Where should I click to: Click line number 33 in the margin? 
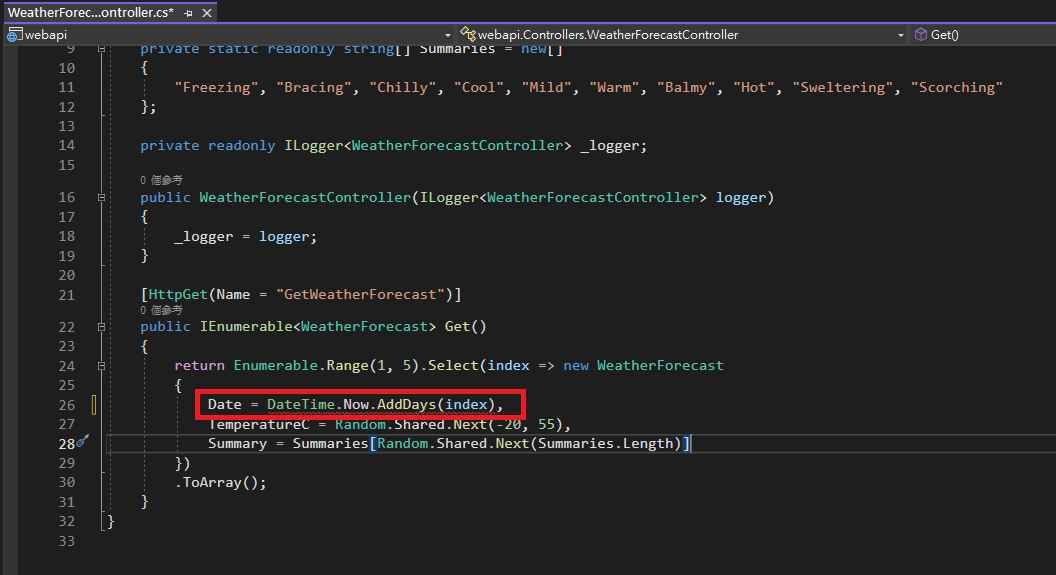coord(66,540)
